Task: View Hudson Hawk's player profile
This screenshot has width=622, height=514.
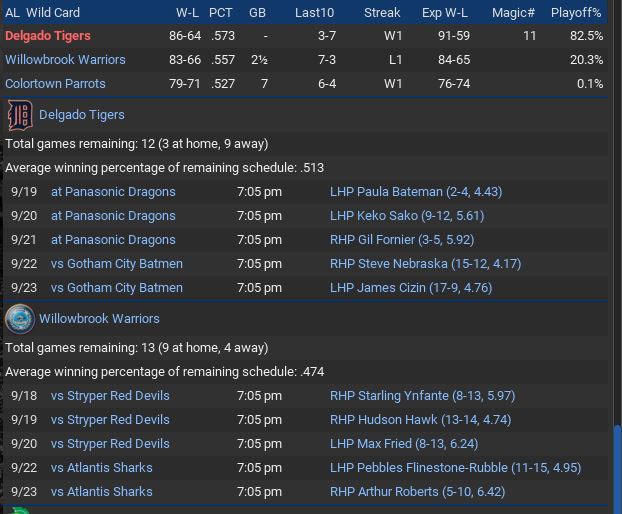Action: (420, 420)
